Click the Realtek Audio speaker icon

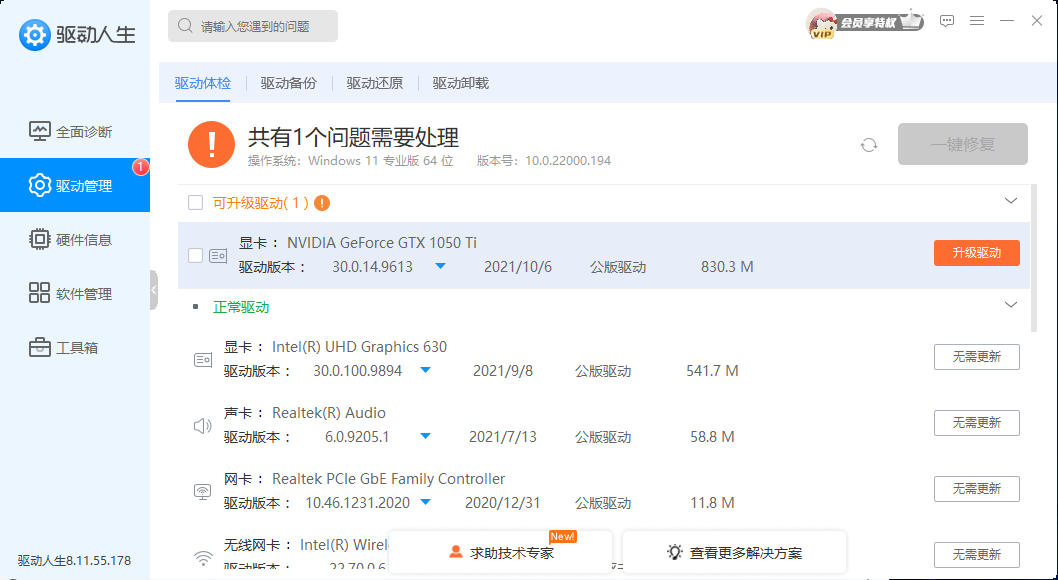[202, 426]
